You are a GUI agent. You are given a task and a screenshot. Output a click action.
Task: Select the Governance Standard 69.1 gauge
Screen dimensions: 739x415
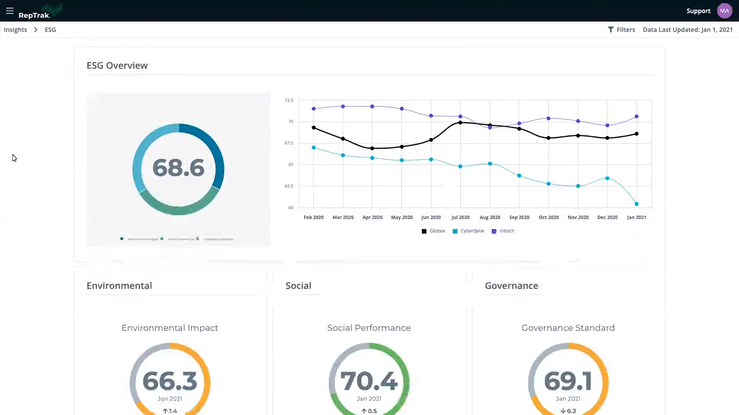(x=568, y=379)
